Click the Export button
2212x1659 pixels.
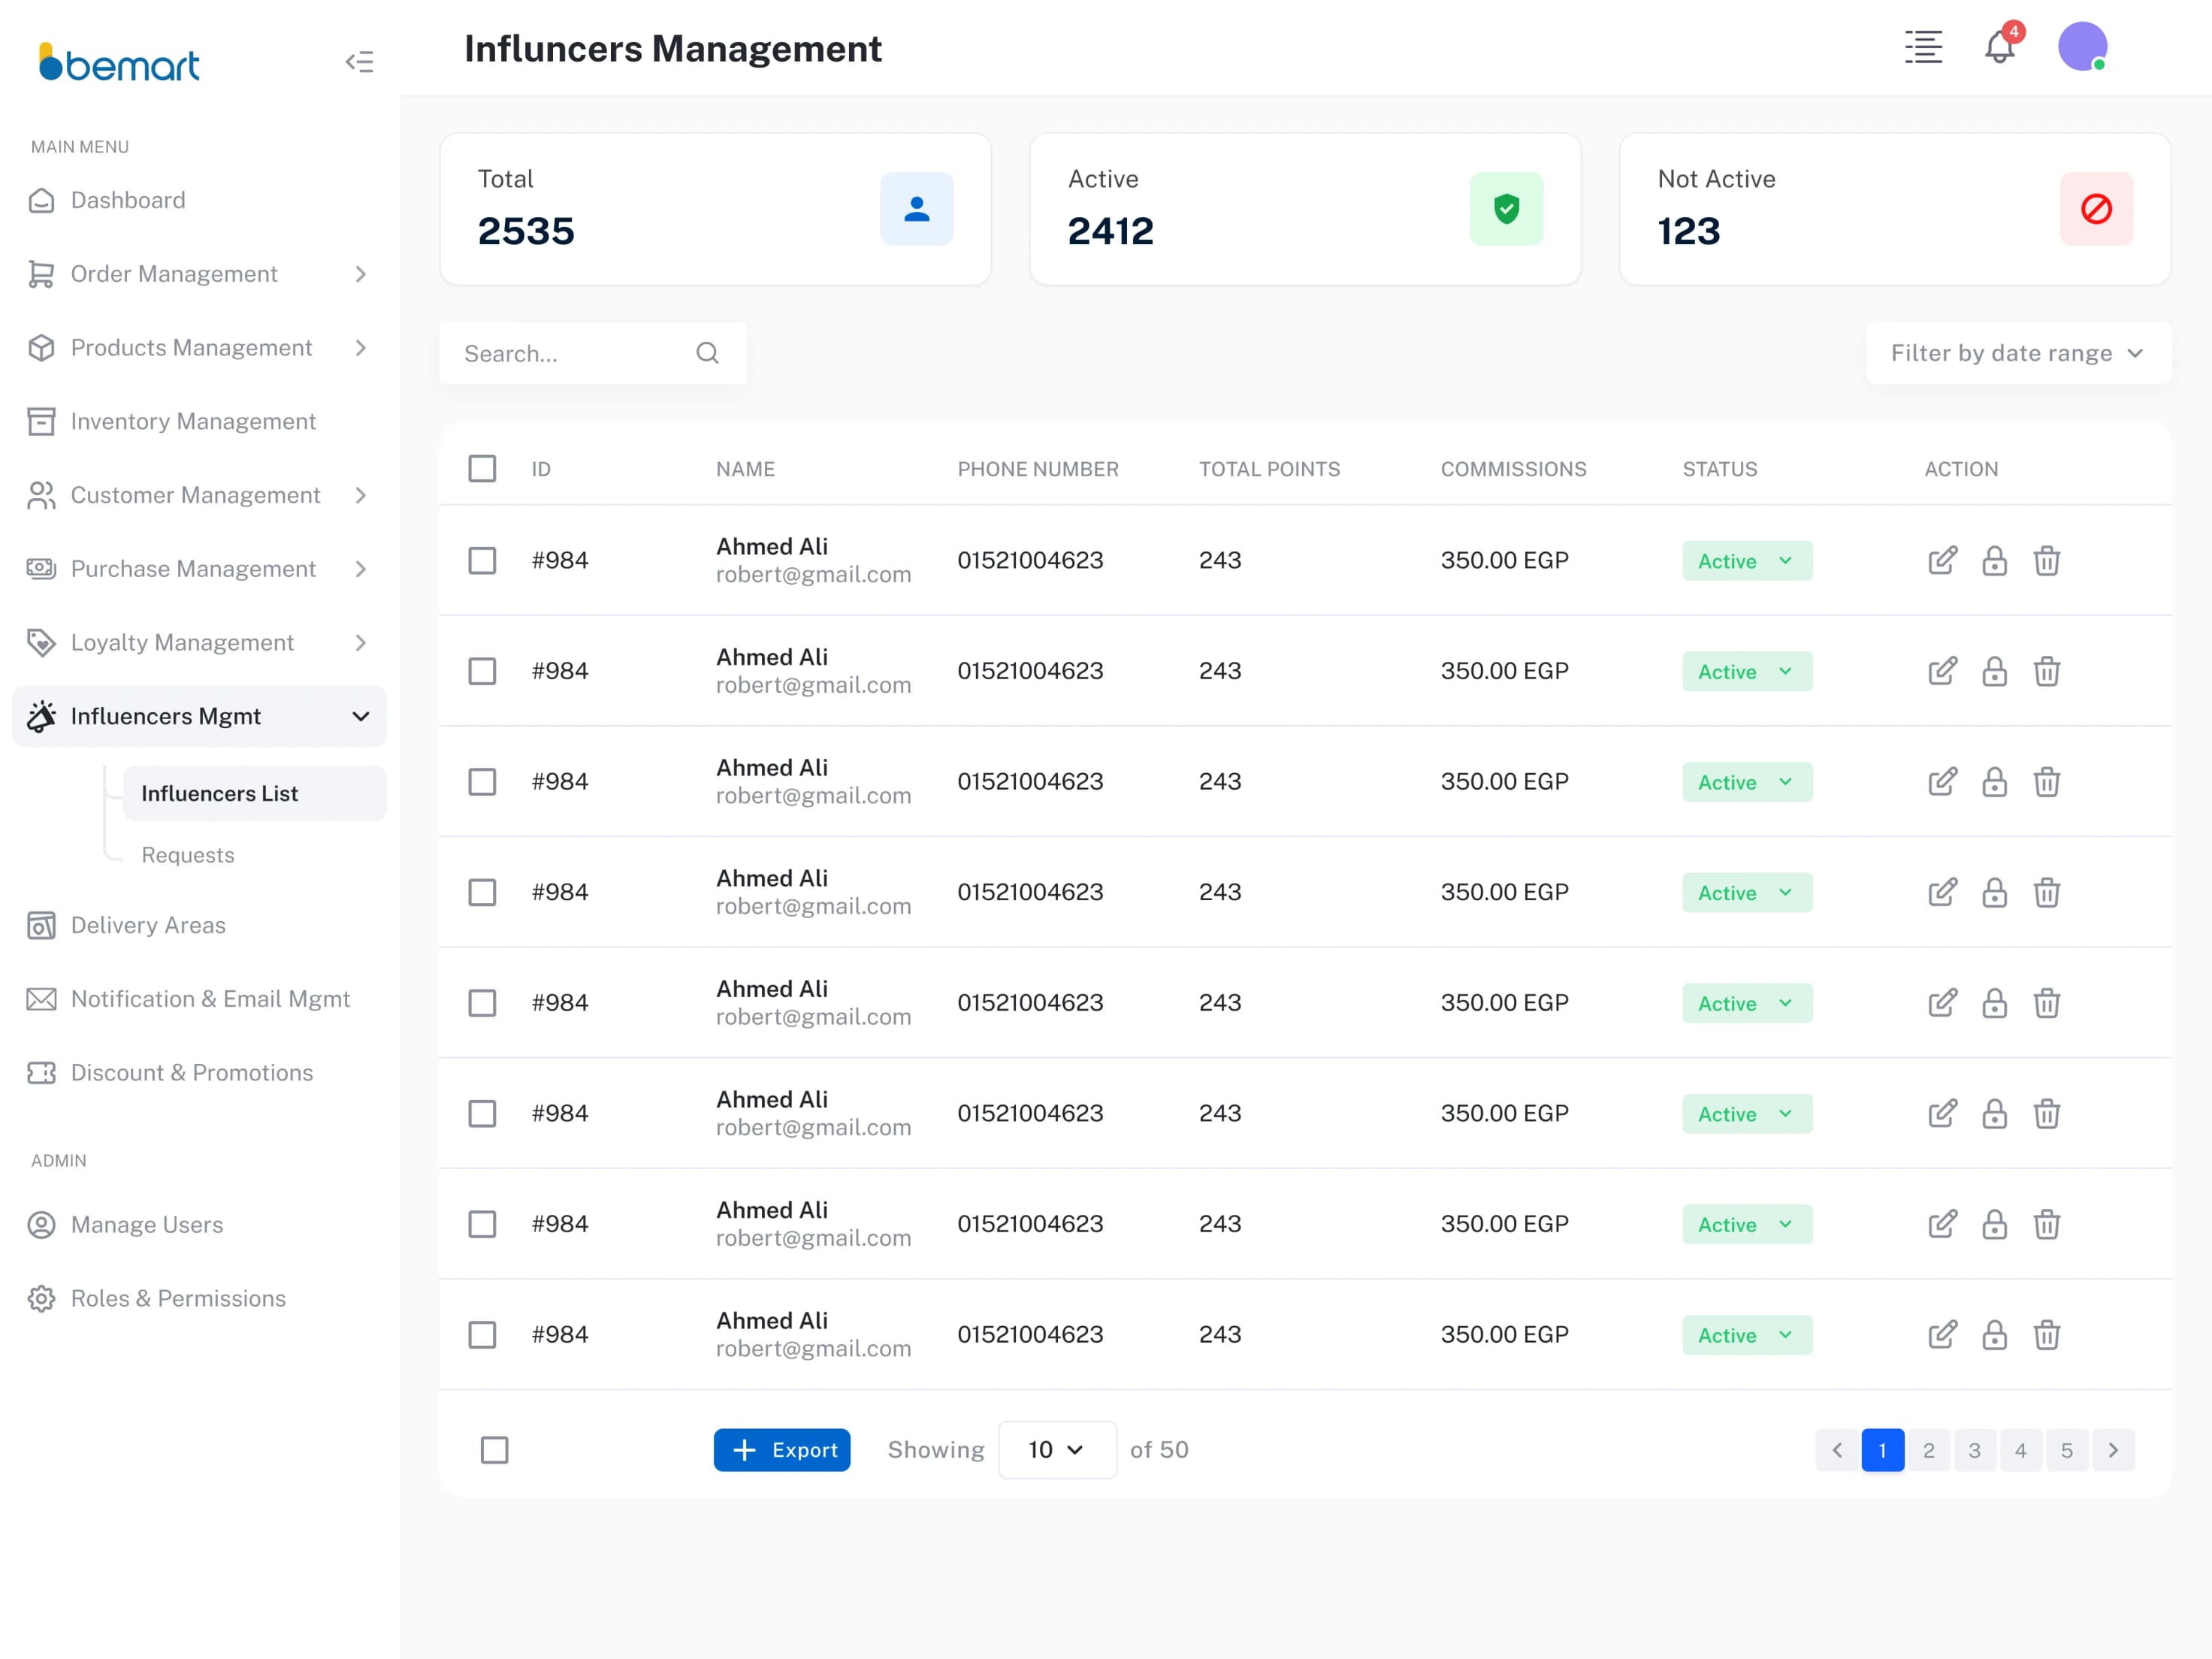(782, 1450)
